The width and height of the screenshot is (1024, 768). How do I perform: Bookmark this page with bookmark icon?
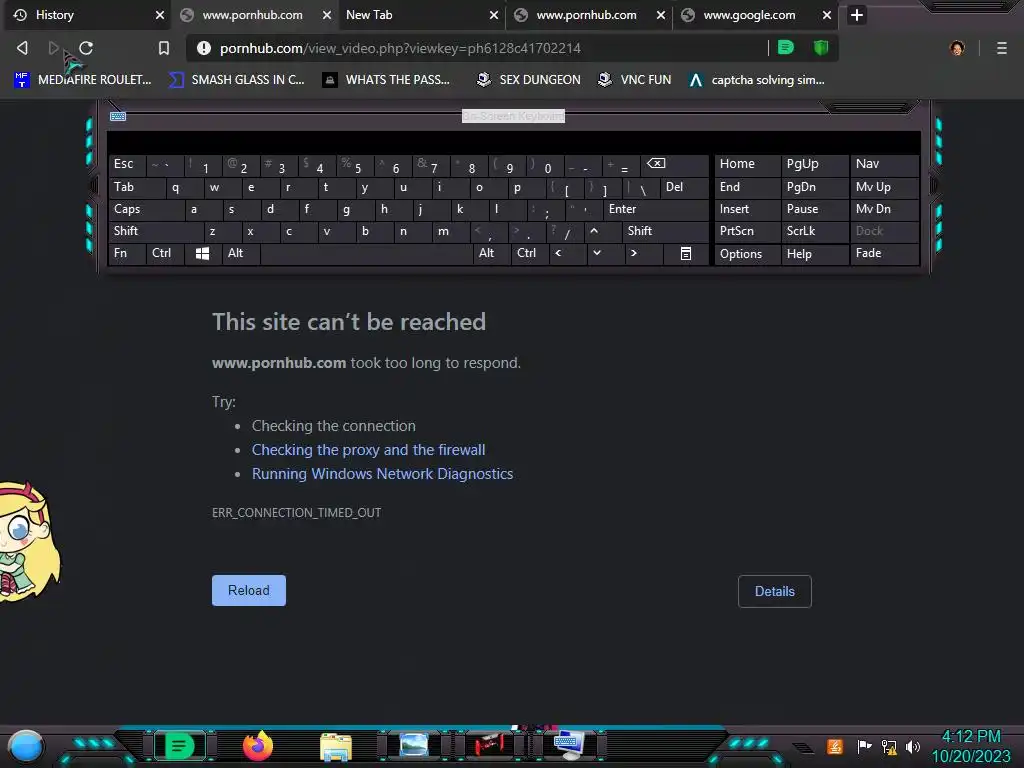164,48
